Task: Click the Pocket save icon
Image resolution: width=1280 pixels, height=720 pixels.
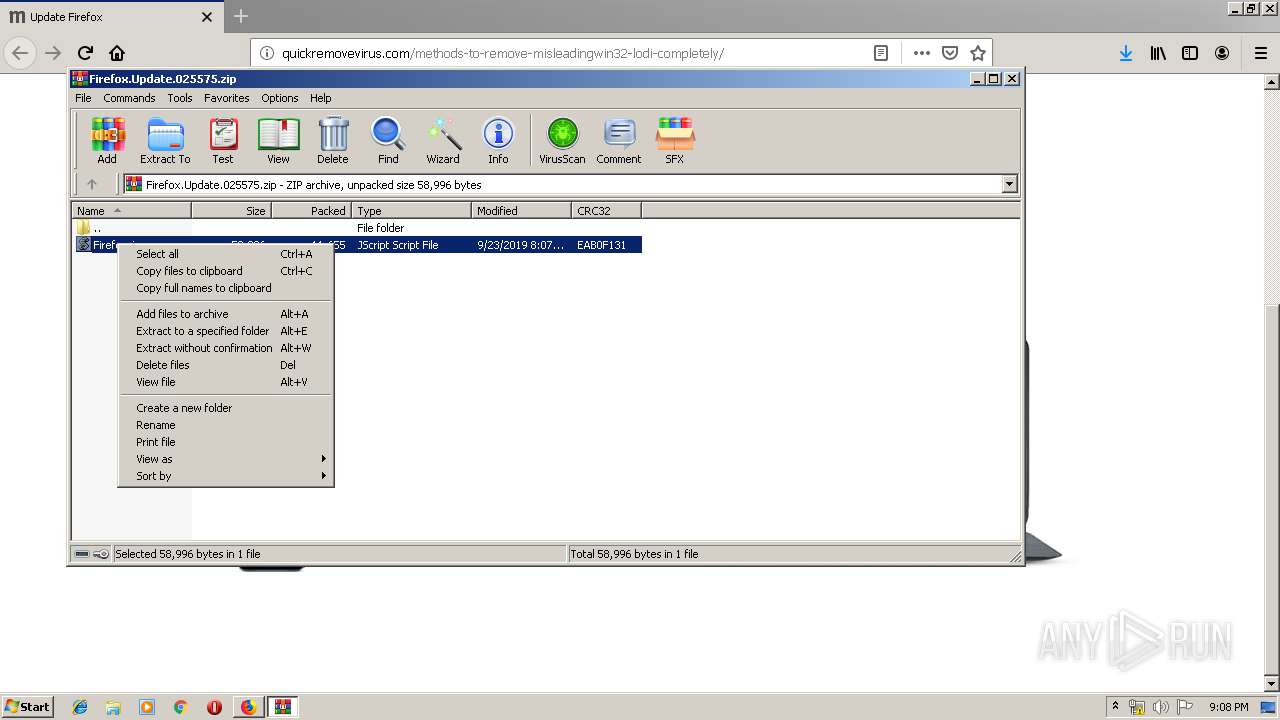Action: click(950, 53)
